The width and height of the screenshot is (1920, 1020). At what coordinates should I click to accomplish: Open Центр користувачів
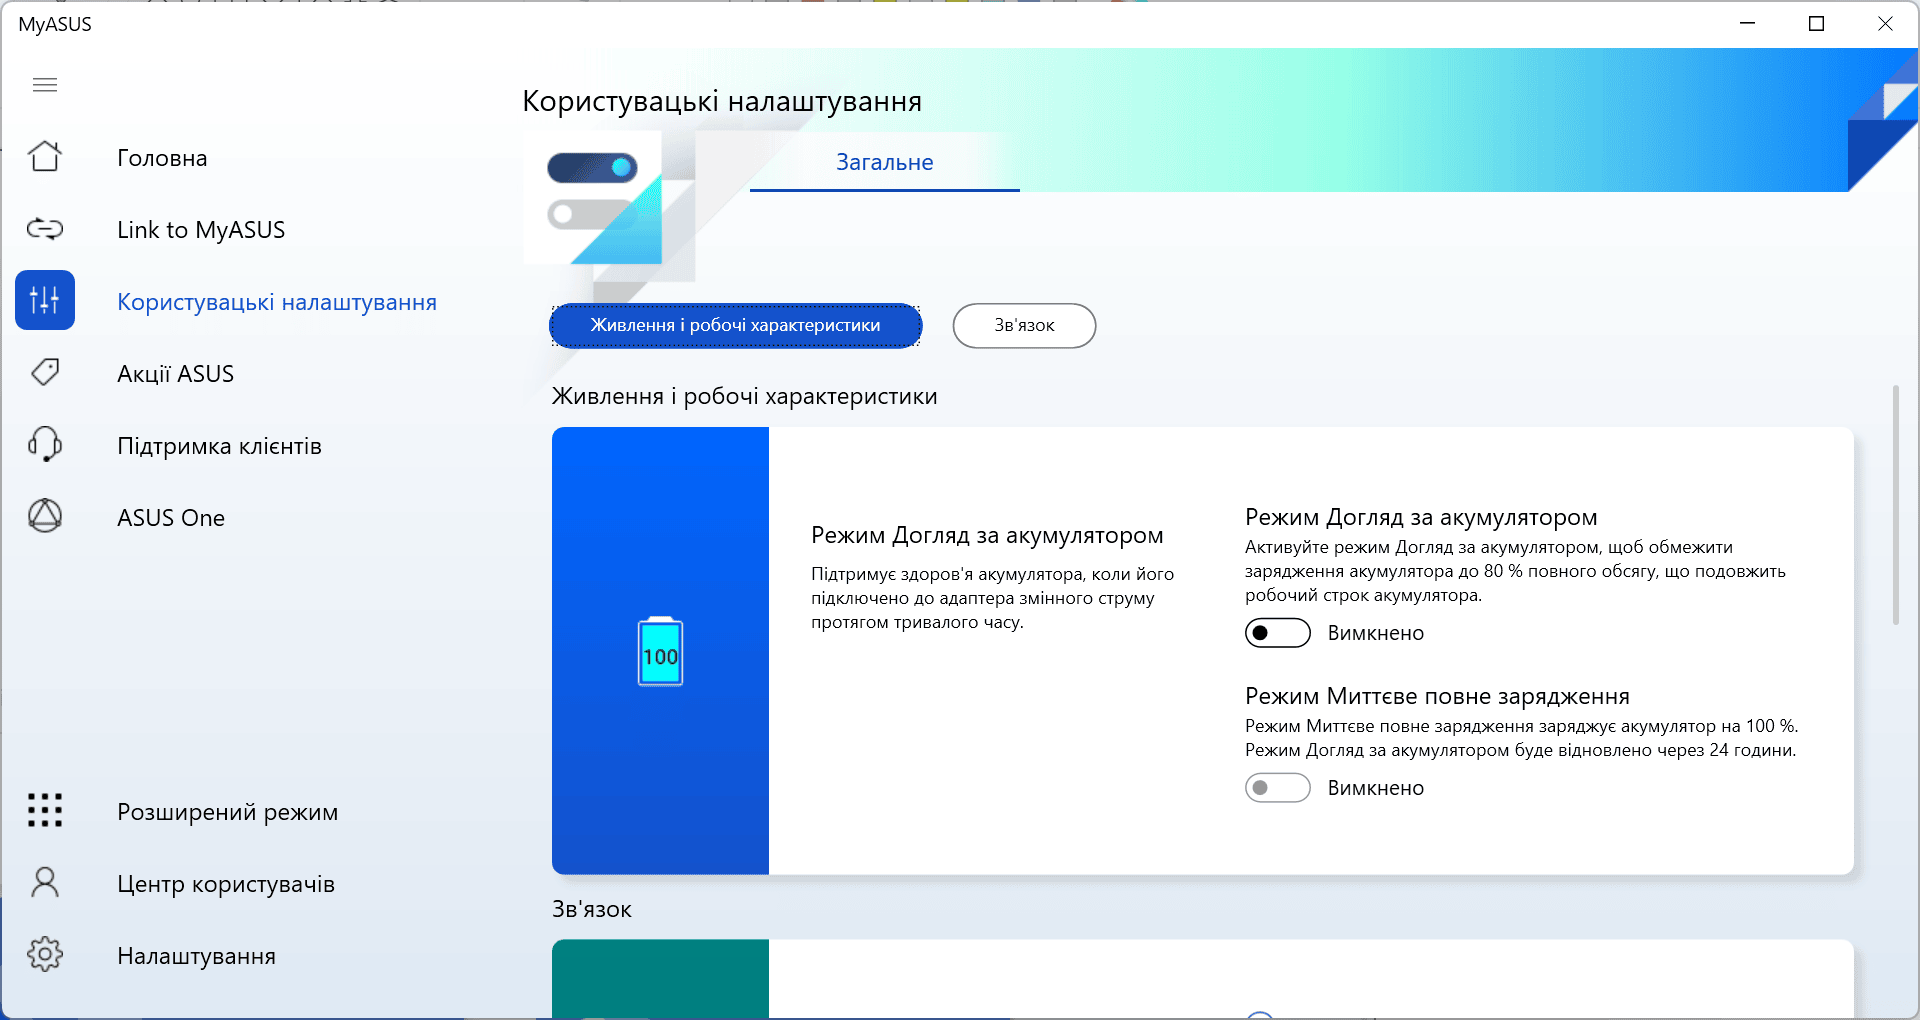[226, 884]
